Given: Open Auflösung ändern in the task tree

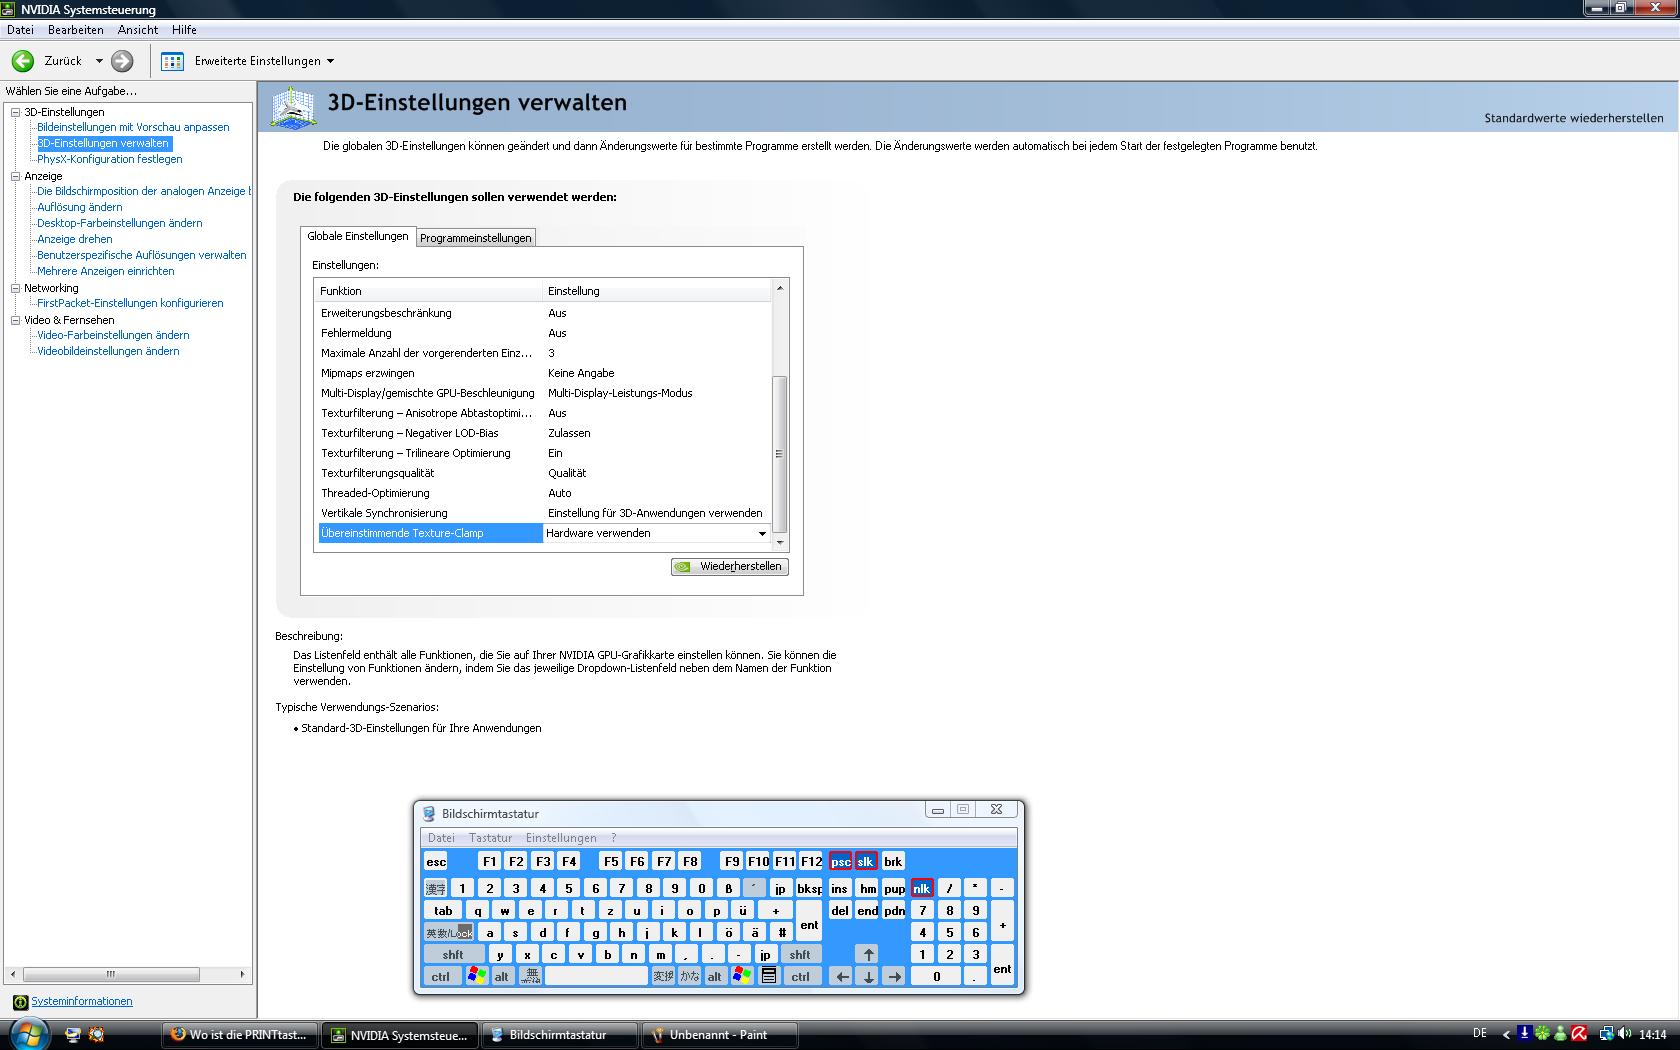Looking at the screenshot, I should [x=80, y=207].
